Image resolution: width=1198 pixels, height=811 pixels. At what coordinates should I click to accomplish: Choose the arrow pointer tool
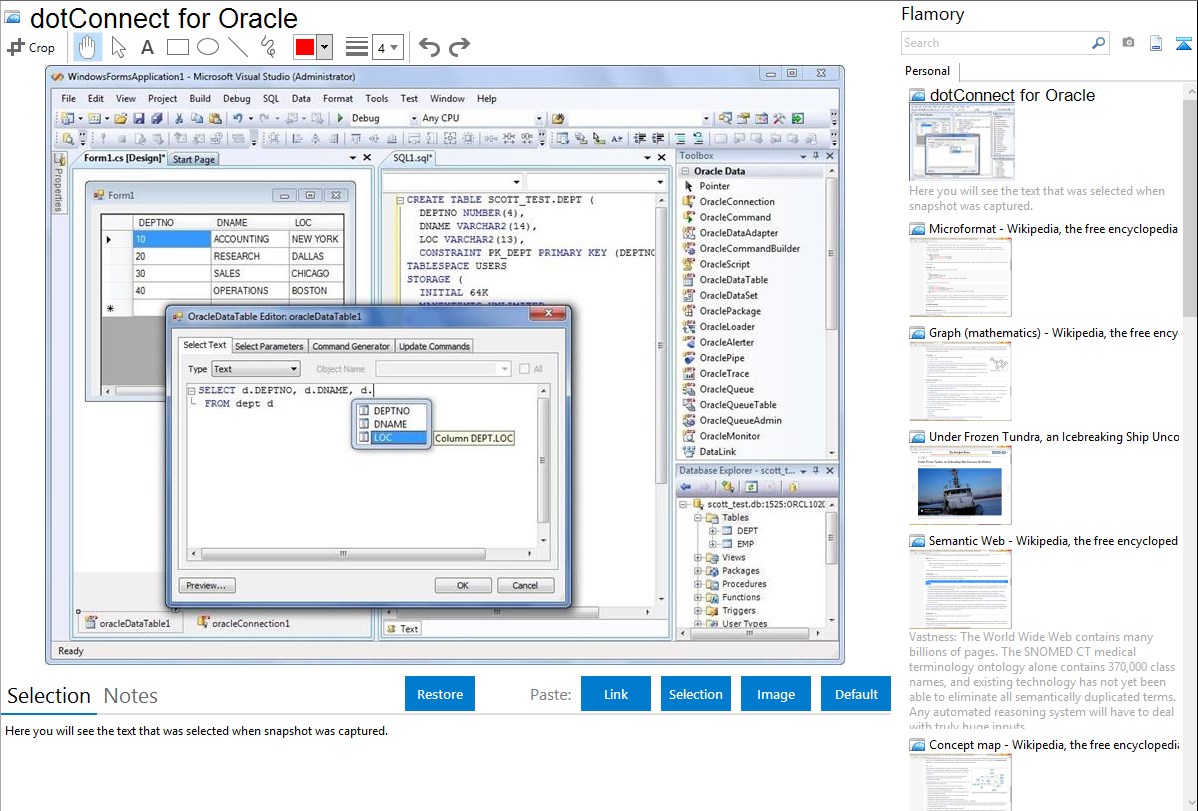tap(118, 47)
